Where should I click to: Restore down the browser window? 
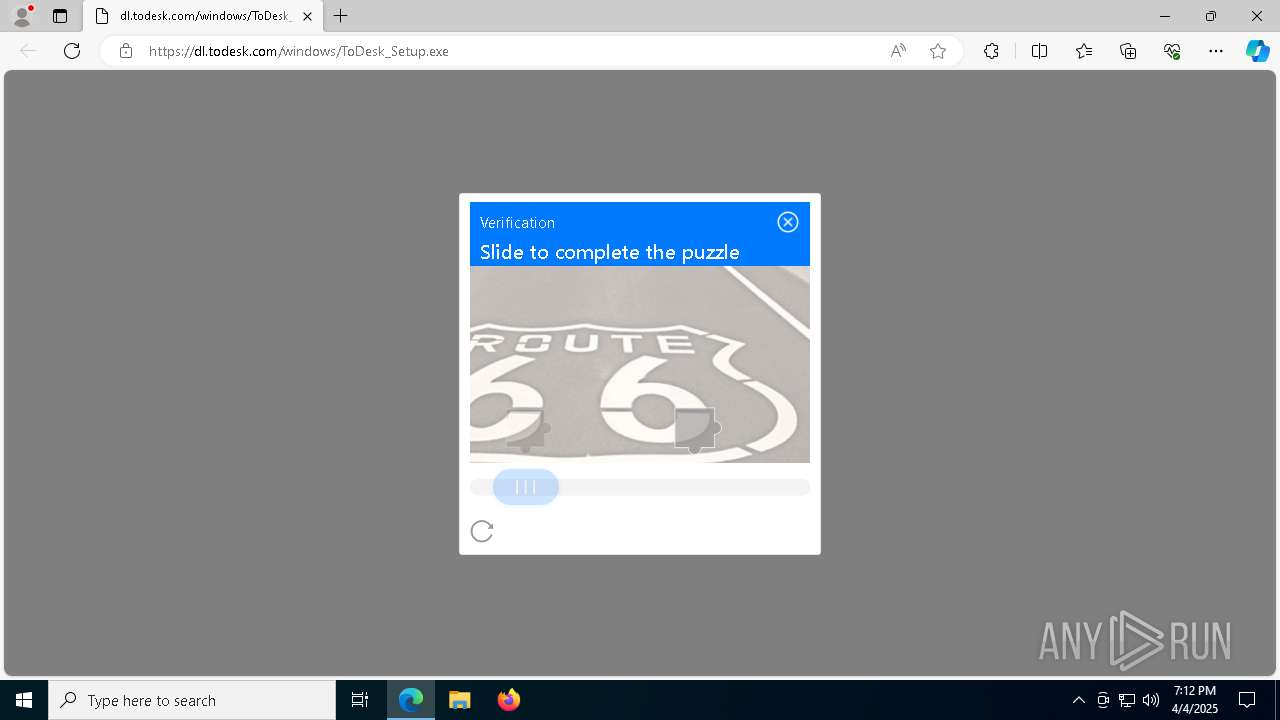[x=1211, y=16]
